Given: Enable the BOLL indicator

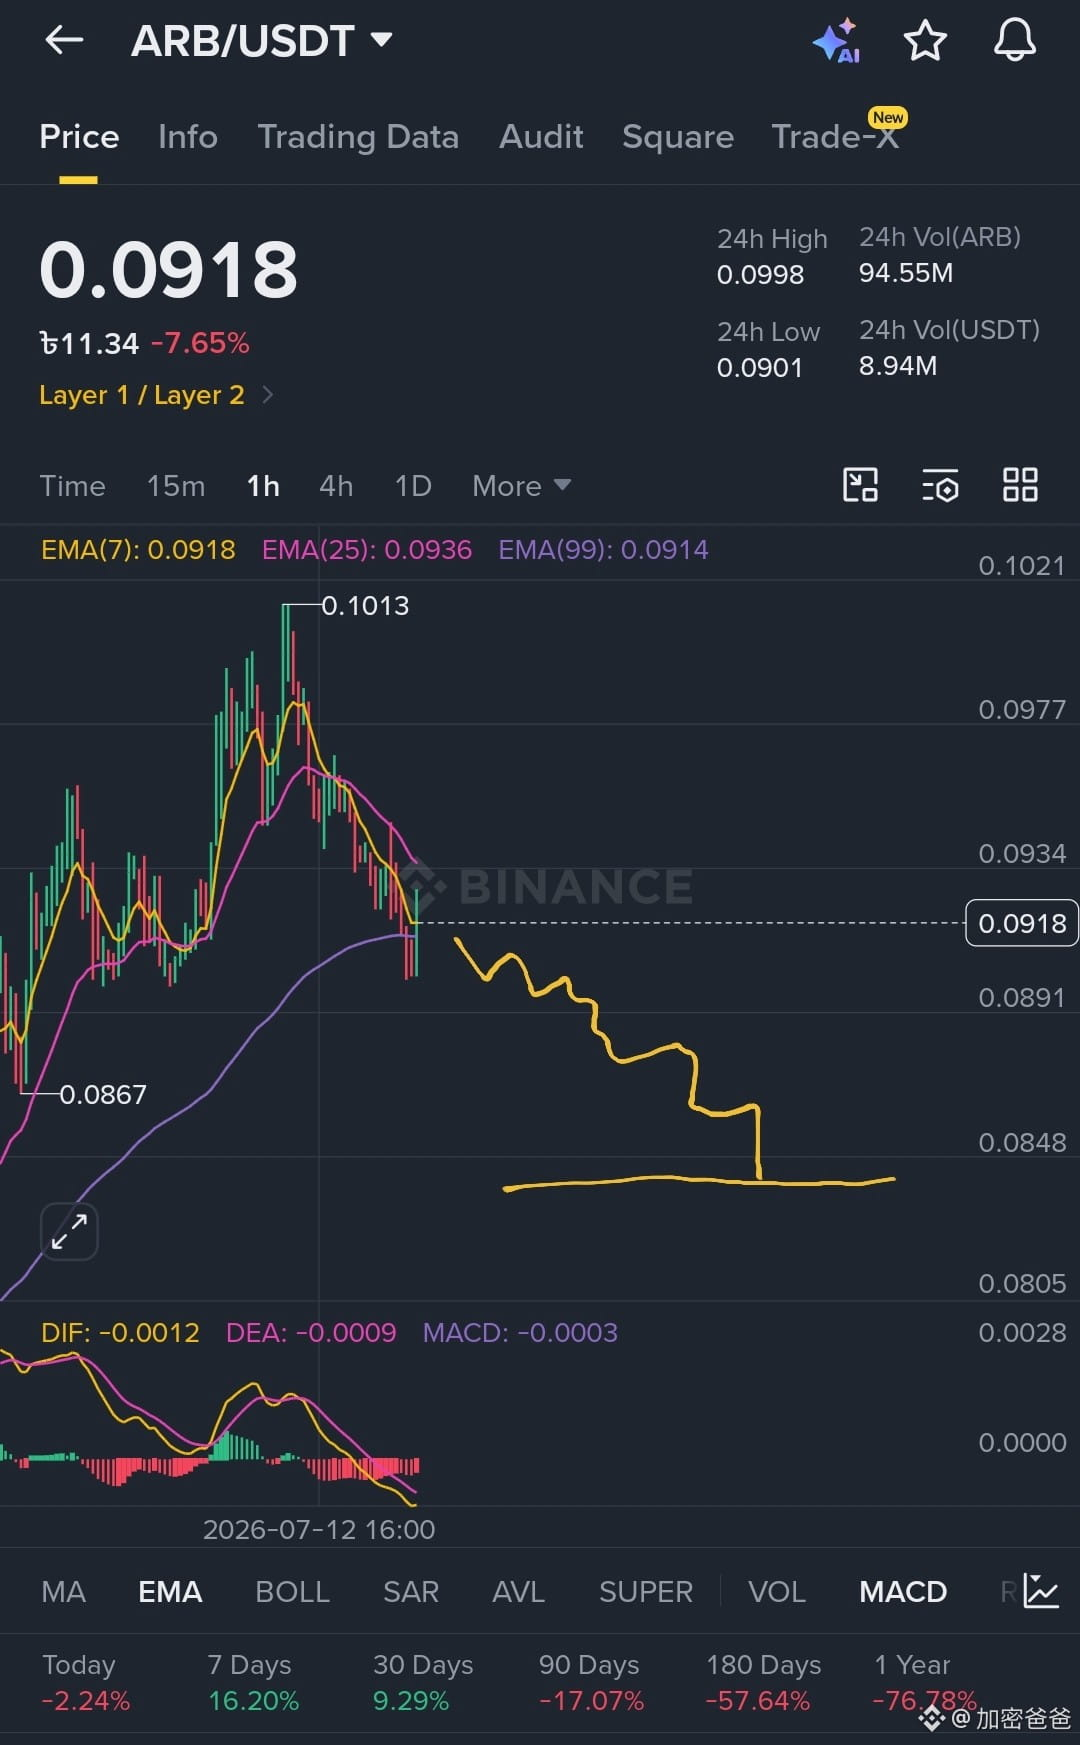Looking at the screenshot, I should 292,1591.
